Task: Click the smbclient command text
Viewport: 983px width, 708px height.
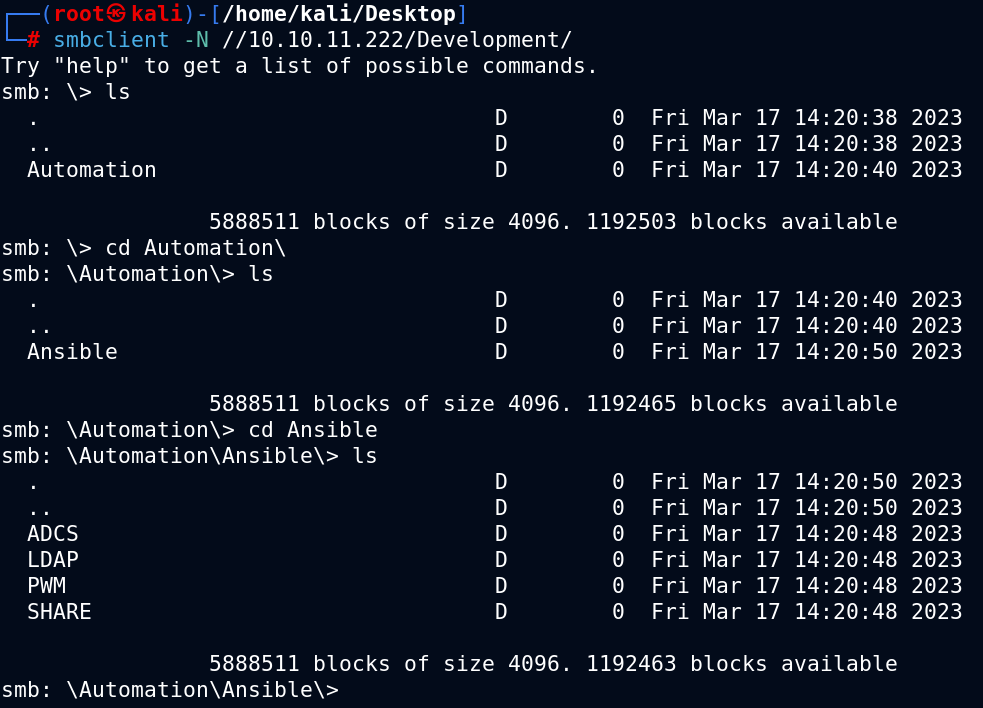Action: pos(112,40)
